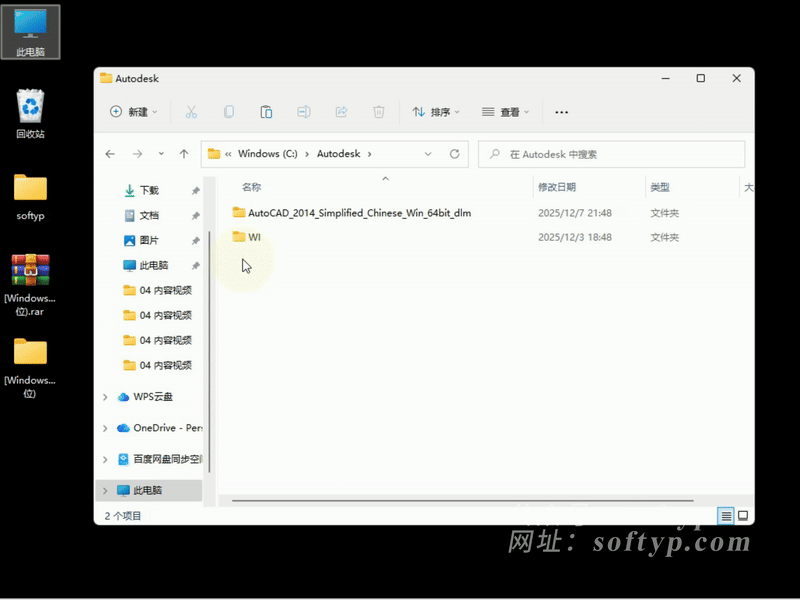Open the 查看 (View) dropdown
The width and height of the screenshot is (800, 600).
(506, 112)
